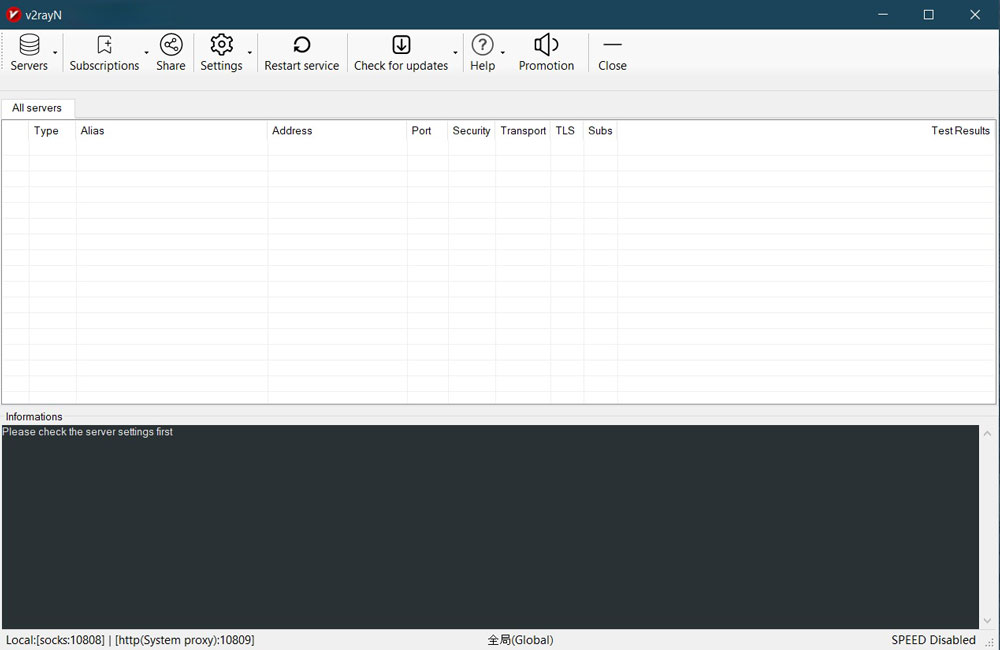Image resolution: width=1000 pixels, height=650 pixels.
Task: Click the 全局(Global) status bar entry
Action: pos(520,640)
